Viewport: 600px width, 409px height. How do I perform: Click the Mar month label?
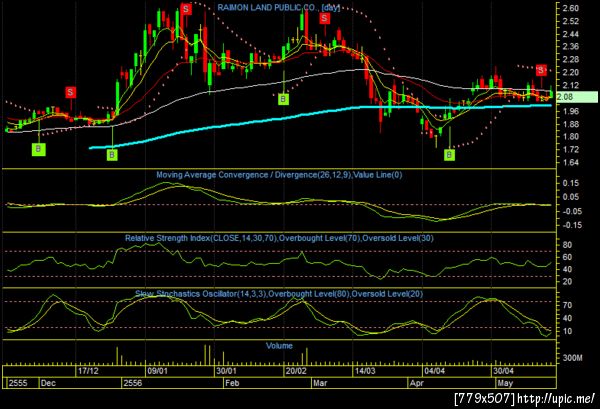pyautogui.click(x=320, y=383)
